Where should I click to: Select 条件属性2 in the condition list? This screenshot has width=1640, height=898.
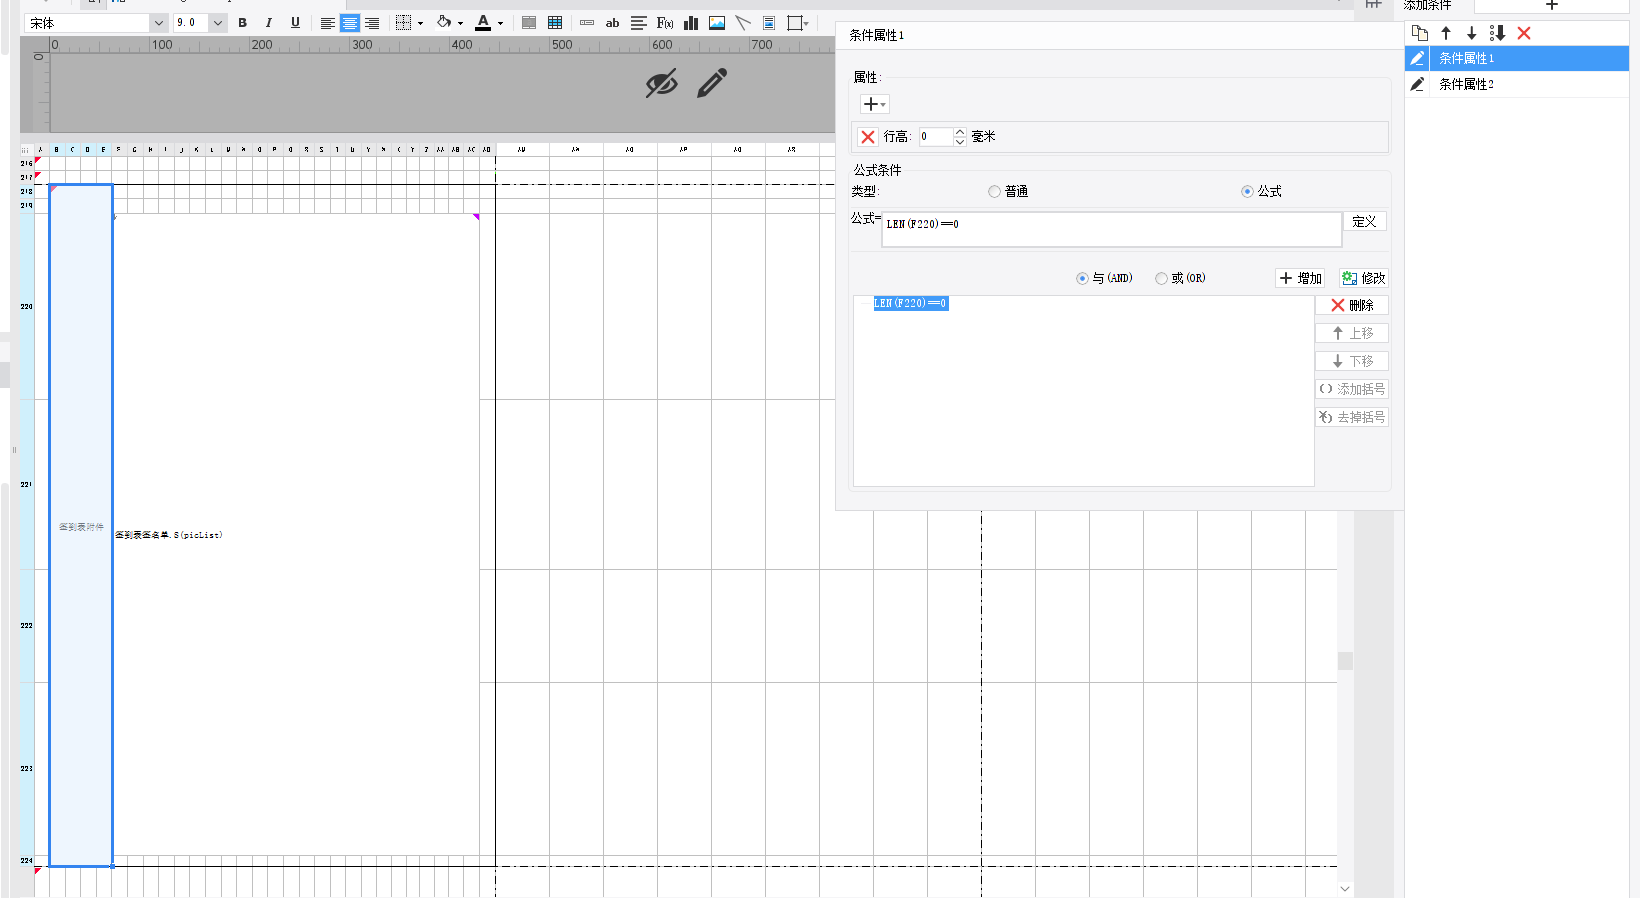point(1517,84)
